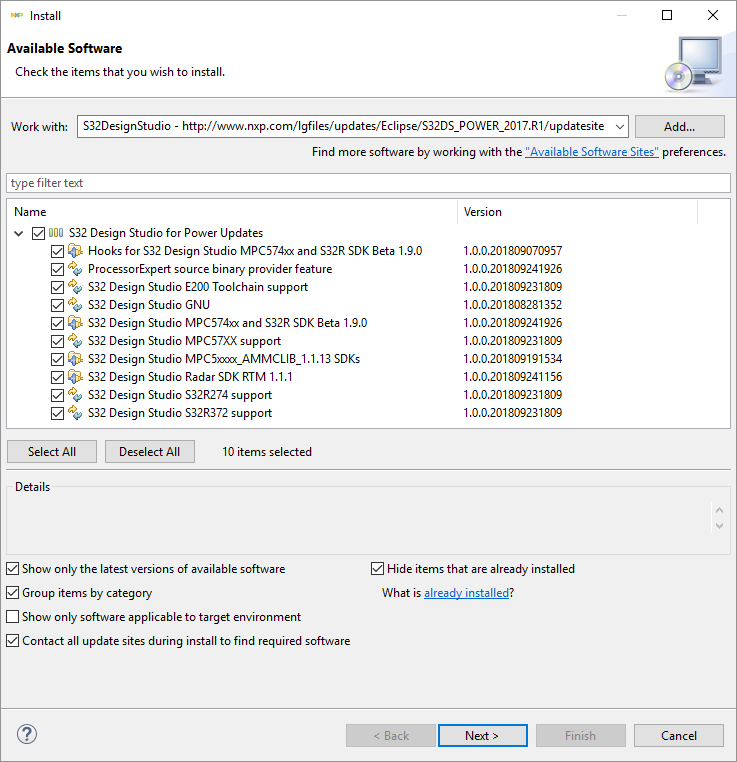
Task: Click the icon beside S32 Design Studio Radar SDK RTM 1.1.1
Action: pos(75,377)
